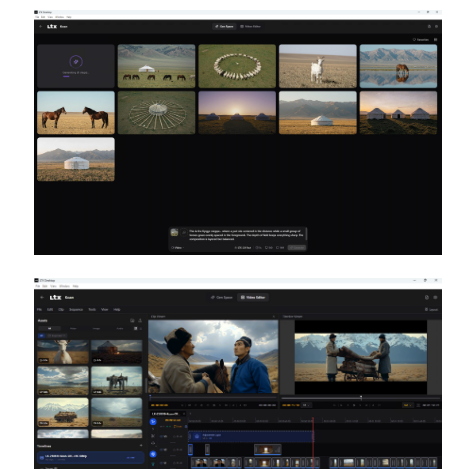
Task: Click the import media icon in Assets header
Action: (140, 320)
